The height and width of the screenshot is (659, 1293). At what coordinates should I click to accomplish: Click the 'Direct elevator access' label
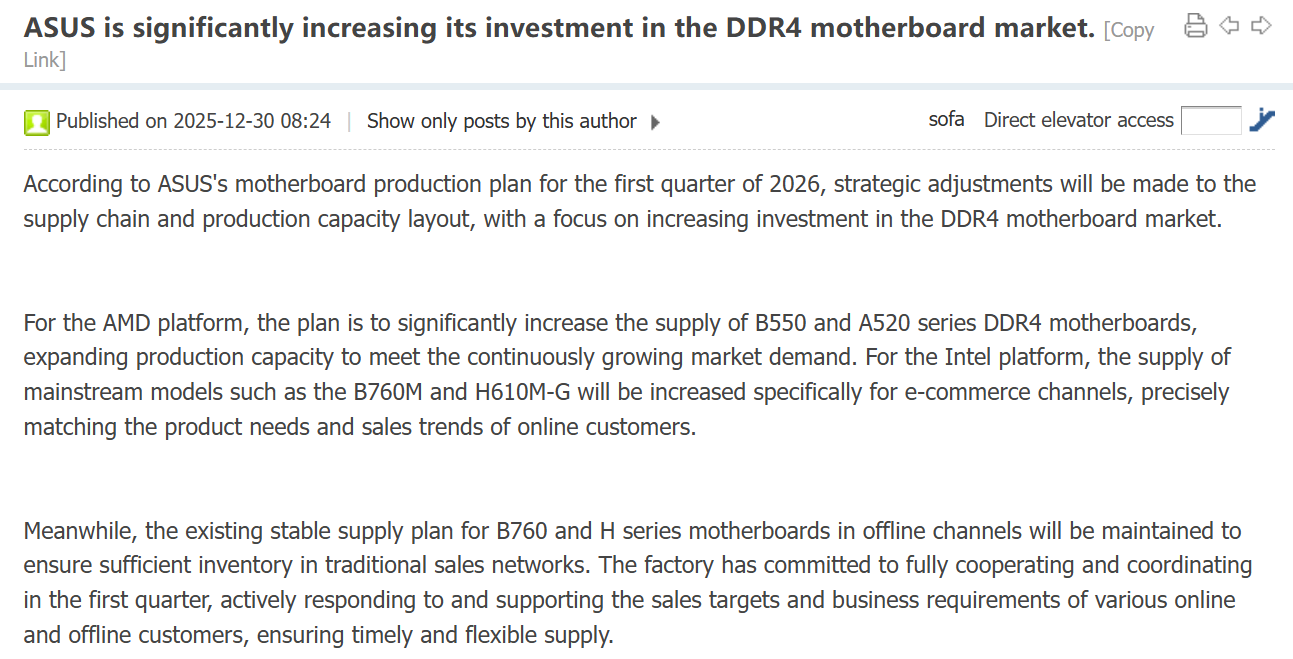point(1078,121)
